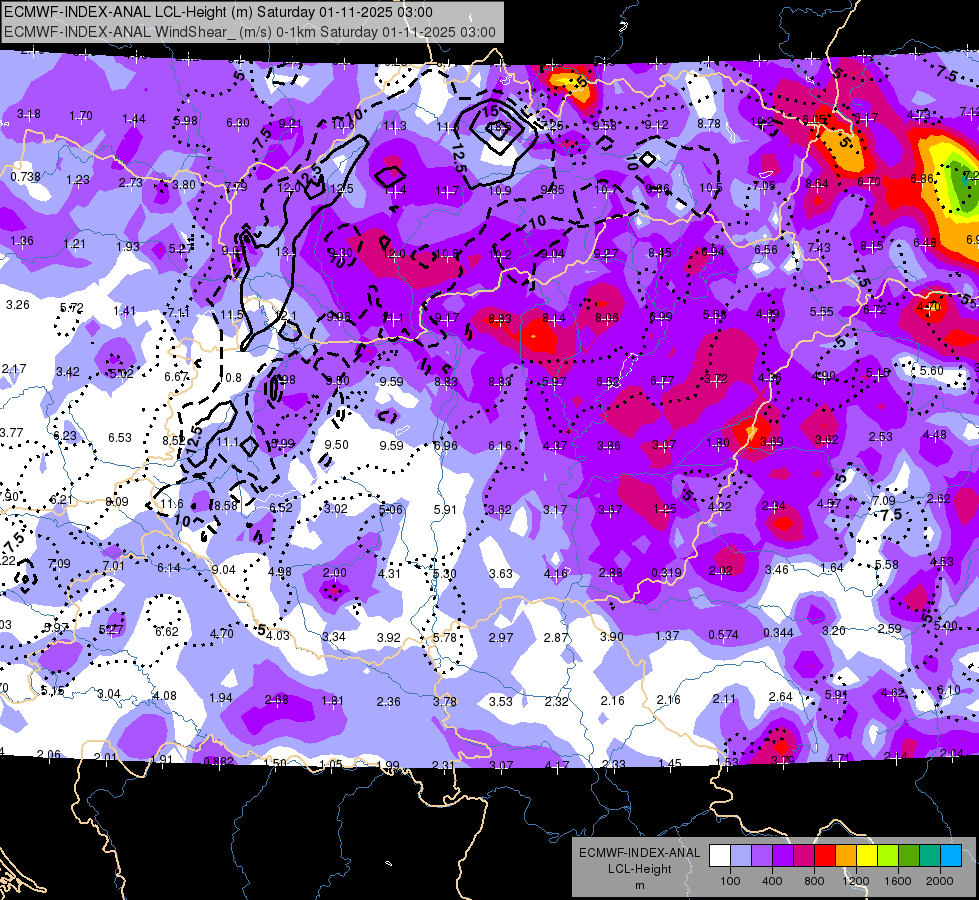
Task: Click the grid value 1.81
Action: [332, 701]
